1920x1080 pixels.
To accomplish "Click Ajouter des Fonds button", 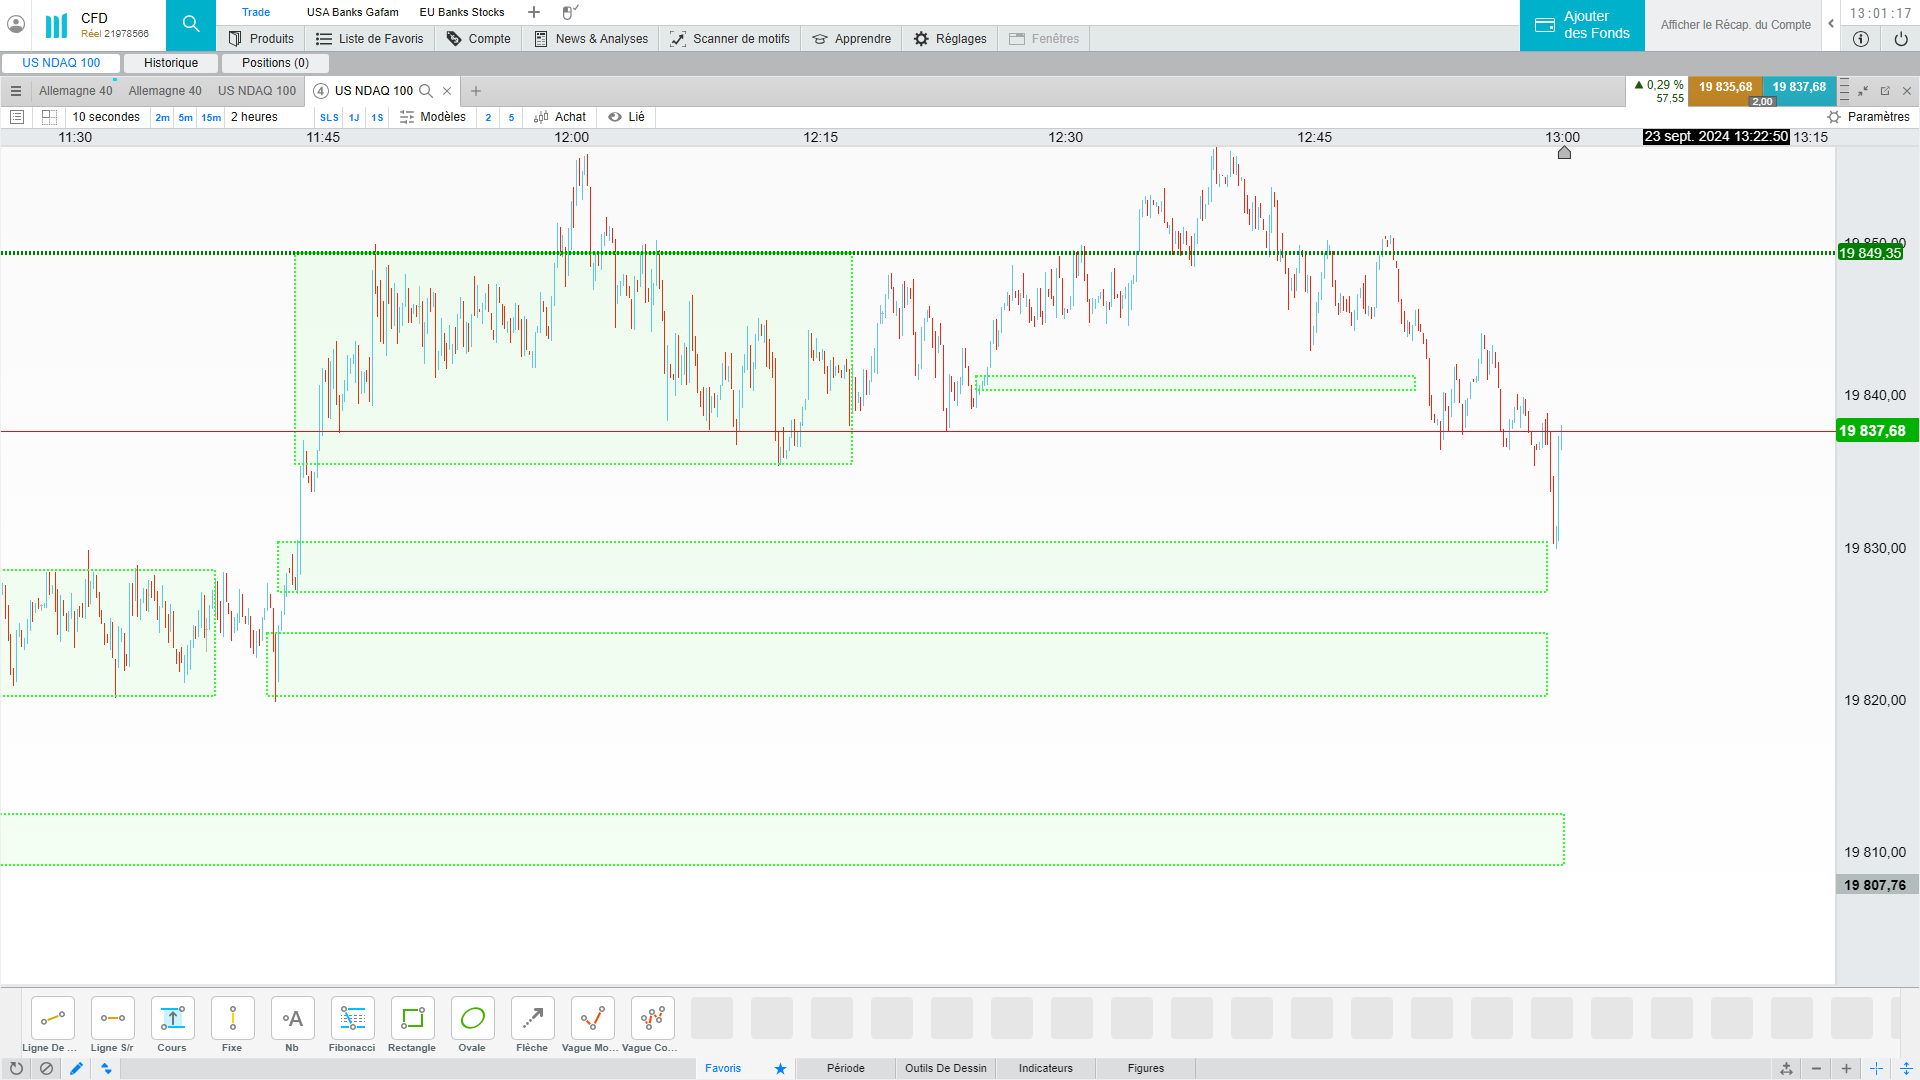I will click(1582, 25).
